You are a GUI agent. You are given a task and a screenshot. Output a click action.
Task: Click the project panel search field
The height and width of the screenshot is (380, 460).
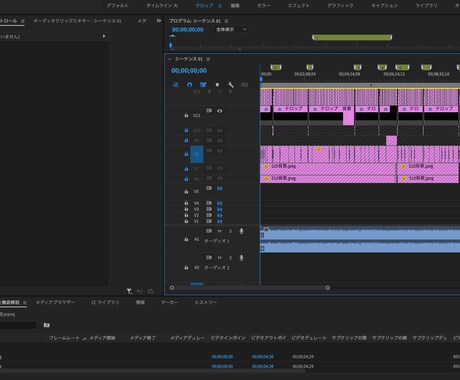coord(18,325)
